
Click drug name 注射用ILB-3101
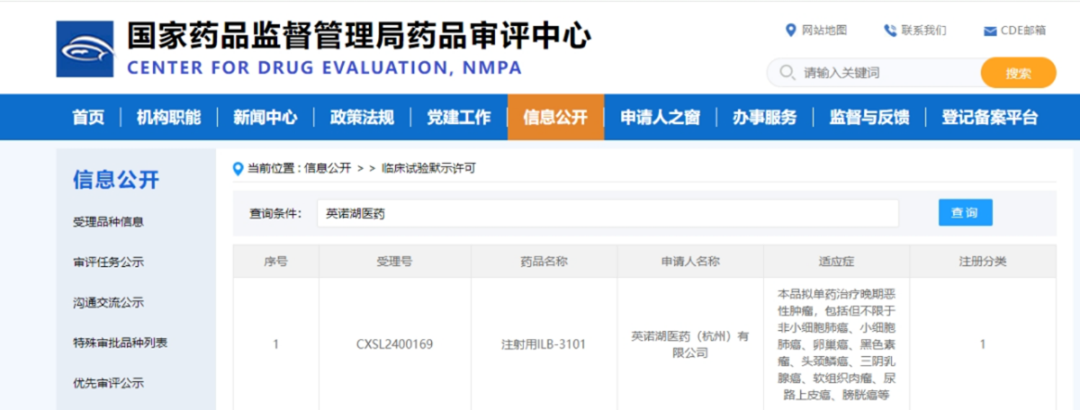[544, 344]
